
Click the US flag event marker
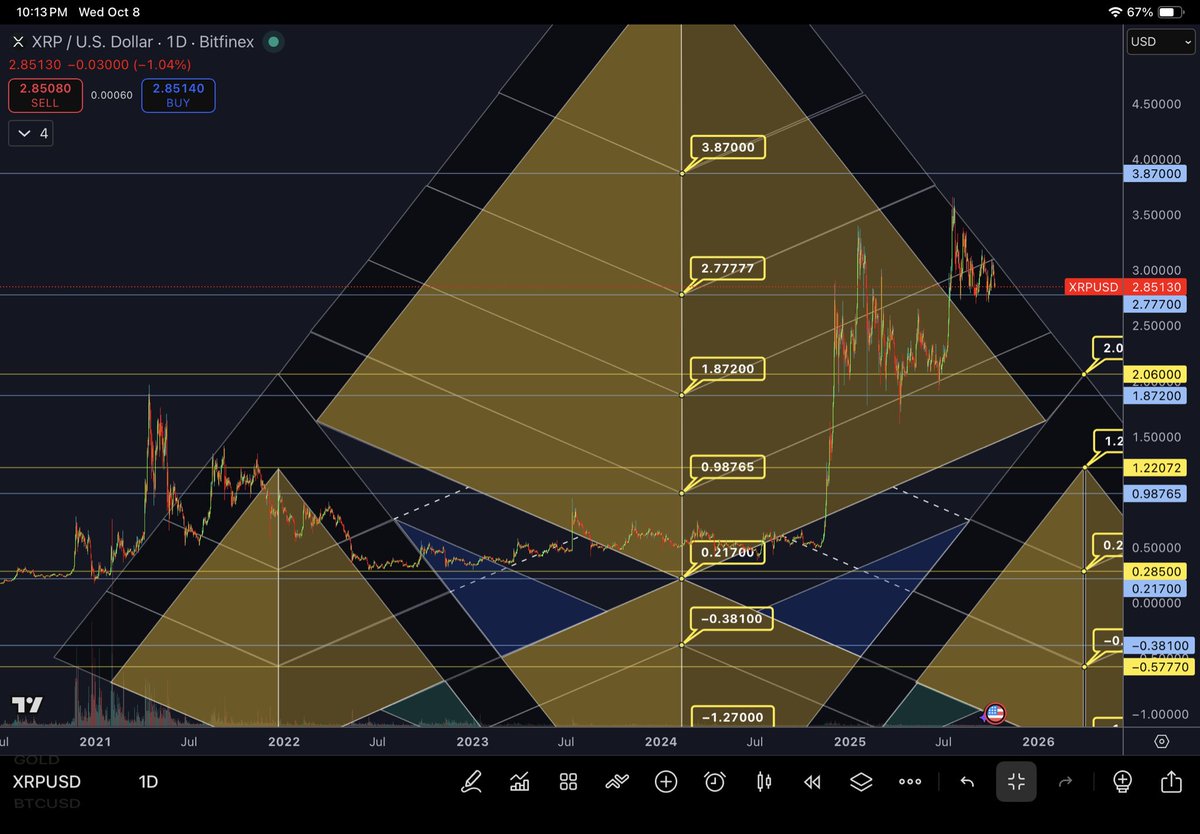[x=994, y=713]
